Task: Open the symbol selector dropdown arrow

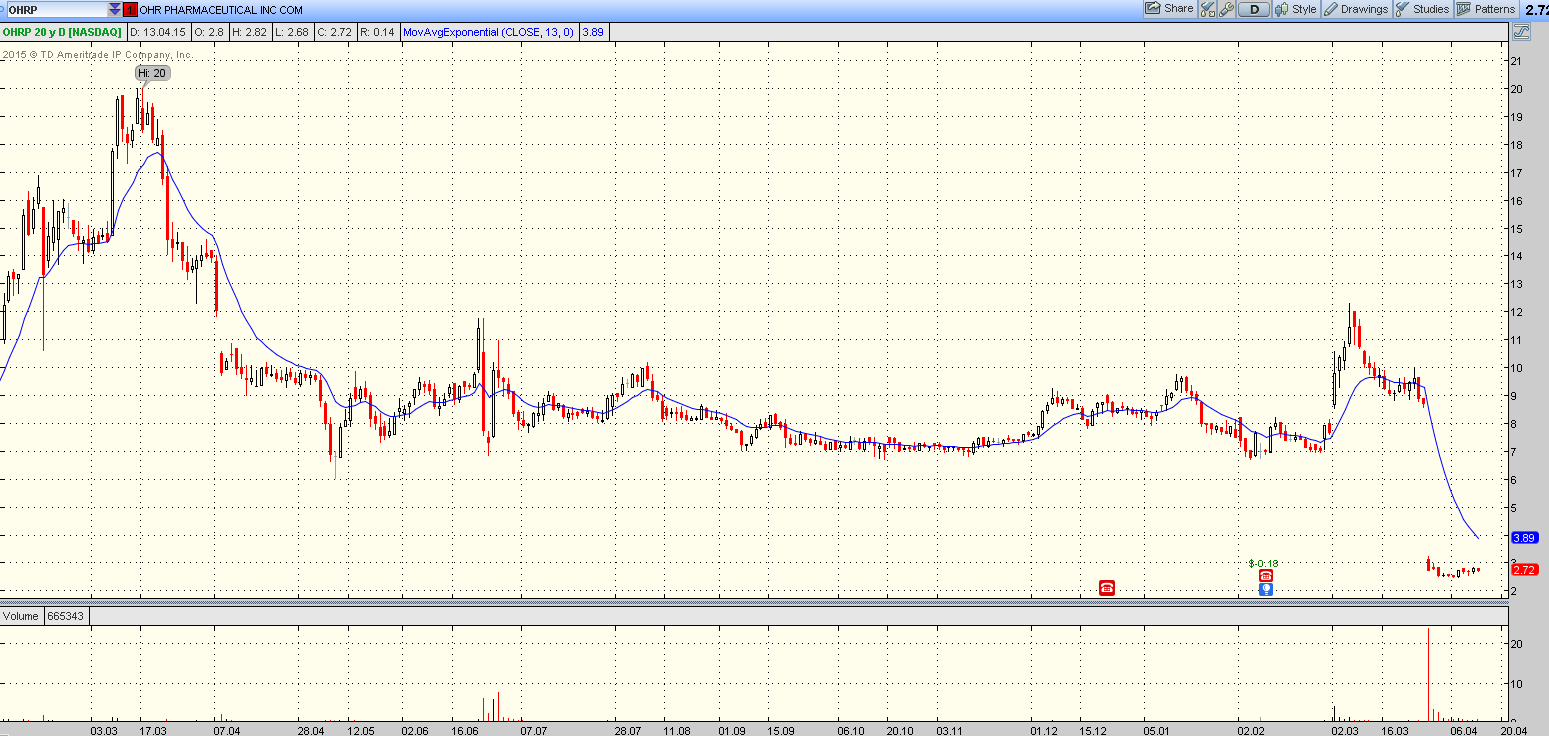Action: [115, 9]
